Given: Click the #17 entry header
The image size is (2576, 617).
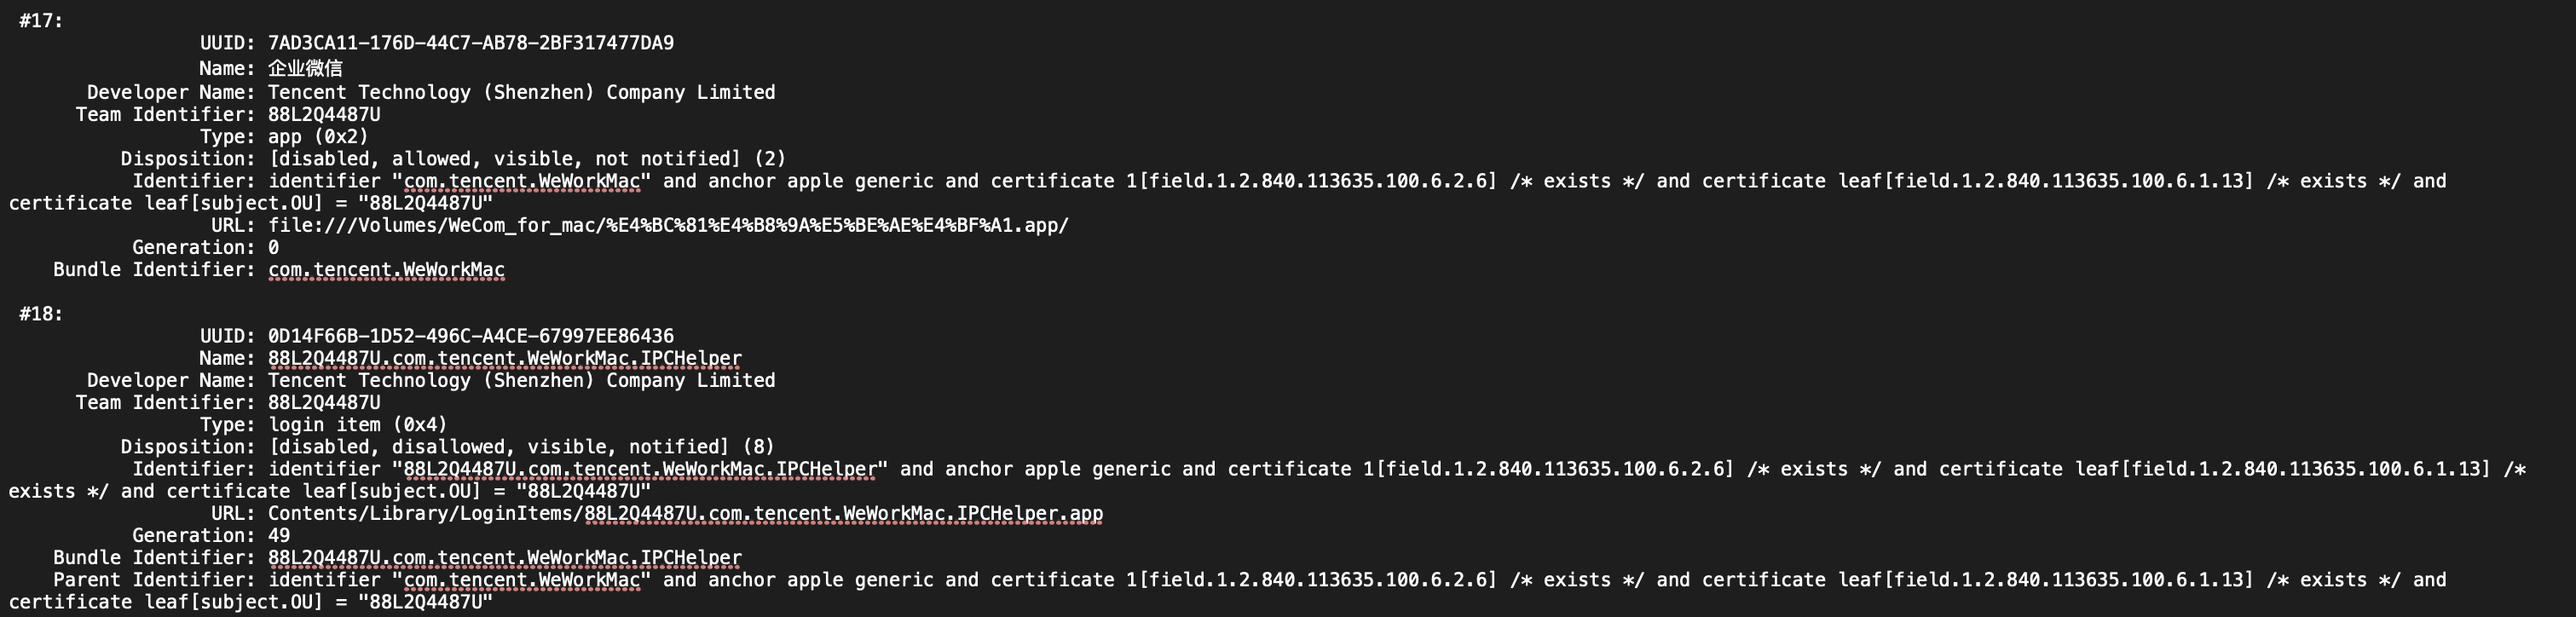Looking at the screenshot, I should point(41,21).
